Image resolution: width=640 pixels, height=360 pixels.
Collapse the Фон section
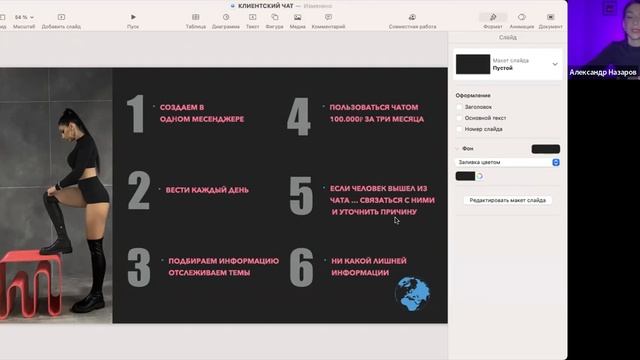click(457, 149)
